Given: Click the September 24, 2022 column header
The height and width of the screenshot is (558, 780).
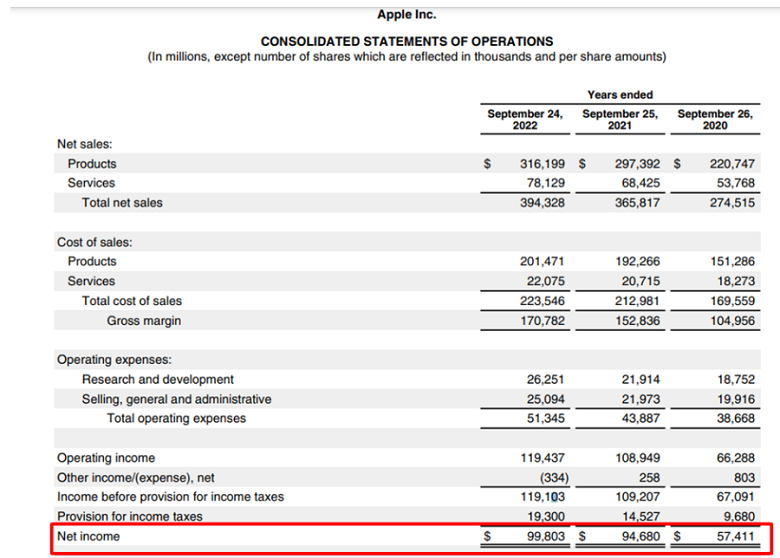Looking at the screenshot, I should [525, 120].
